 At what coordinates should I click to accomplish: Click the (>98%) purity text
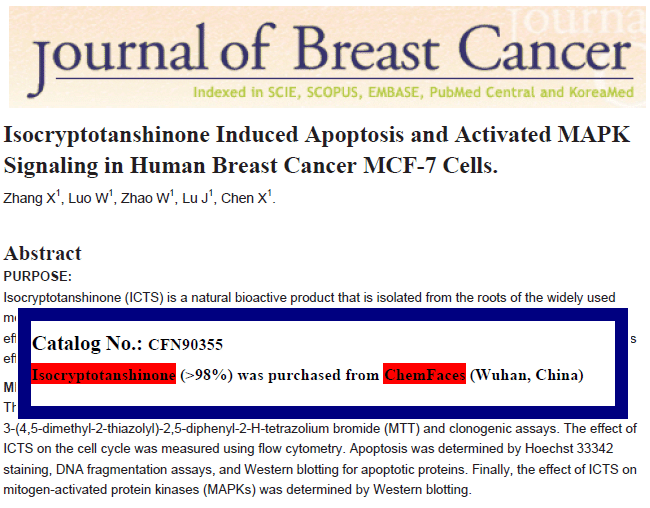[x=206, y=375]
